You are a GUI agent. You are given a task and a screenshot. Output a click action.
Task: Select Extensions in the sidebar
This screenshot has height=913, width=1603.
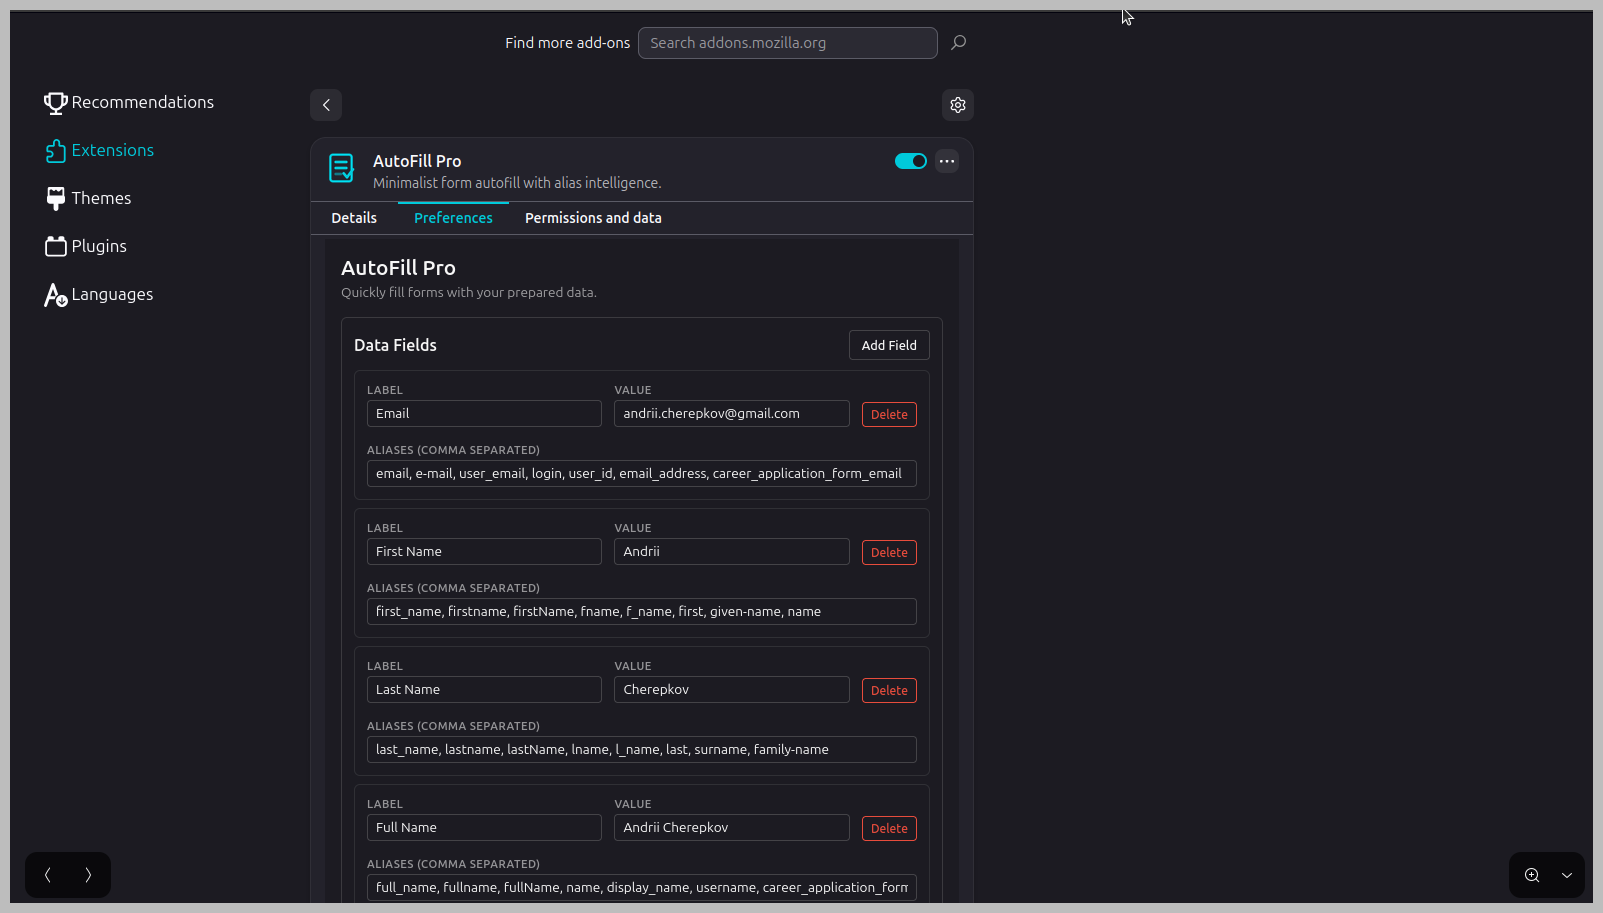[x=99, y=150]
